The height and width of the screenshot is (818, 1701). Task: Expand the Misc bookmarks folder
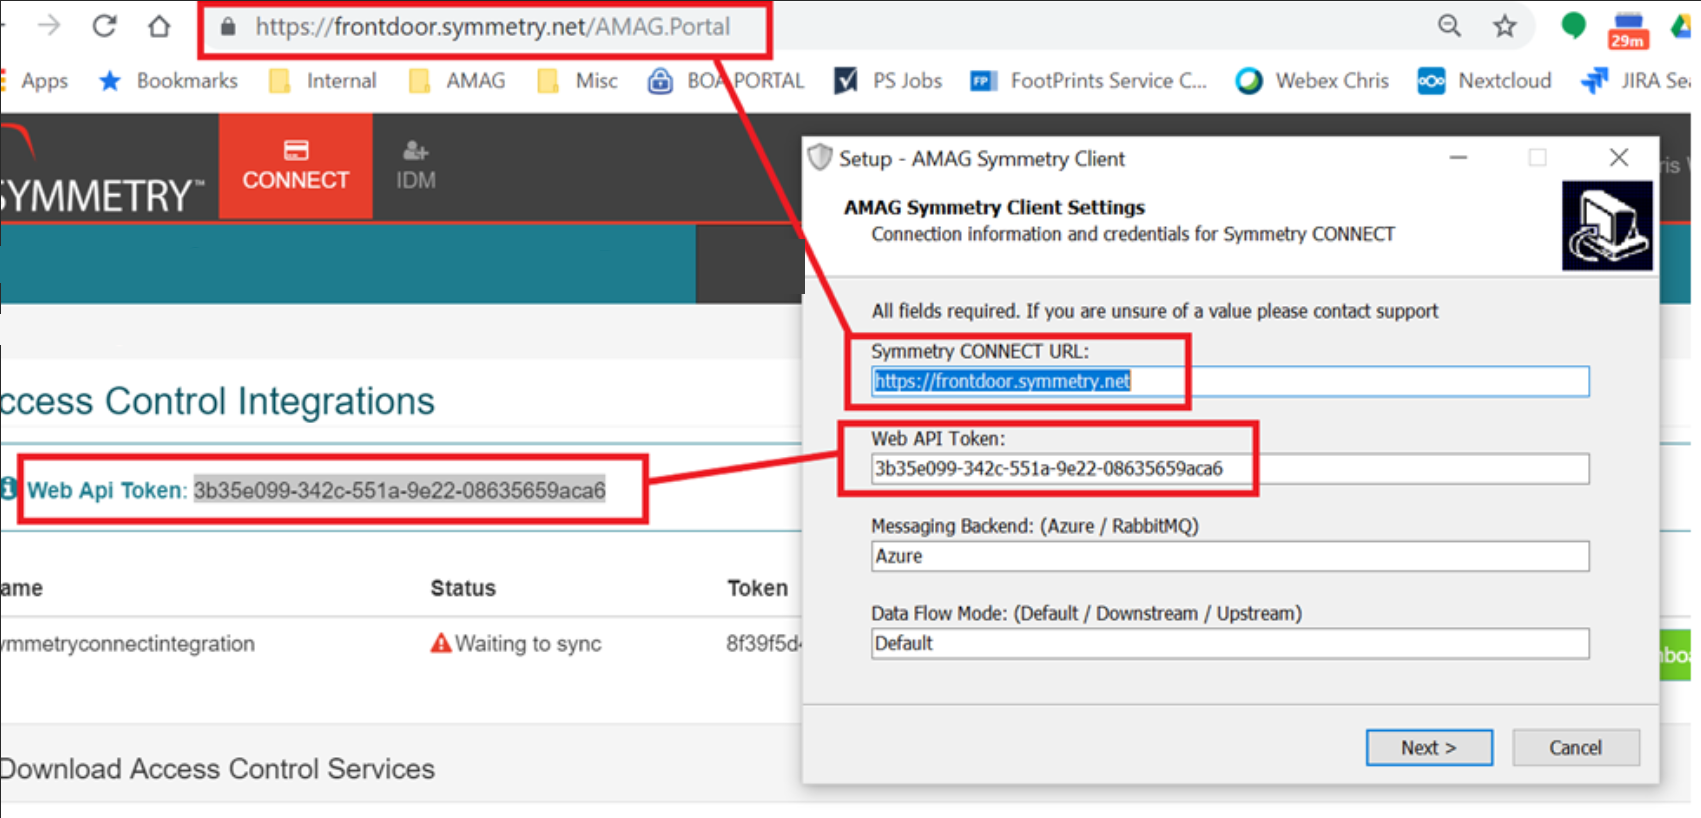tap(578, 81)
